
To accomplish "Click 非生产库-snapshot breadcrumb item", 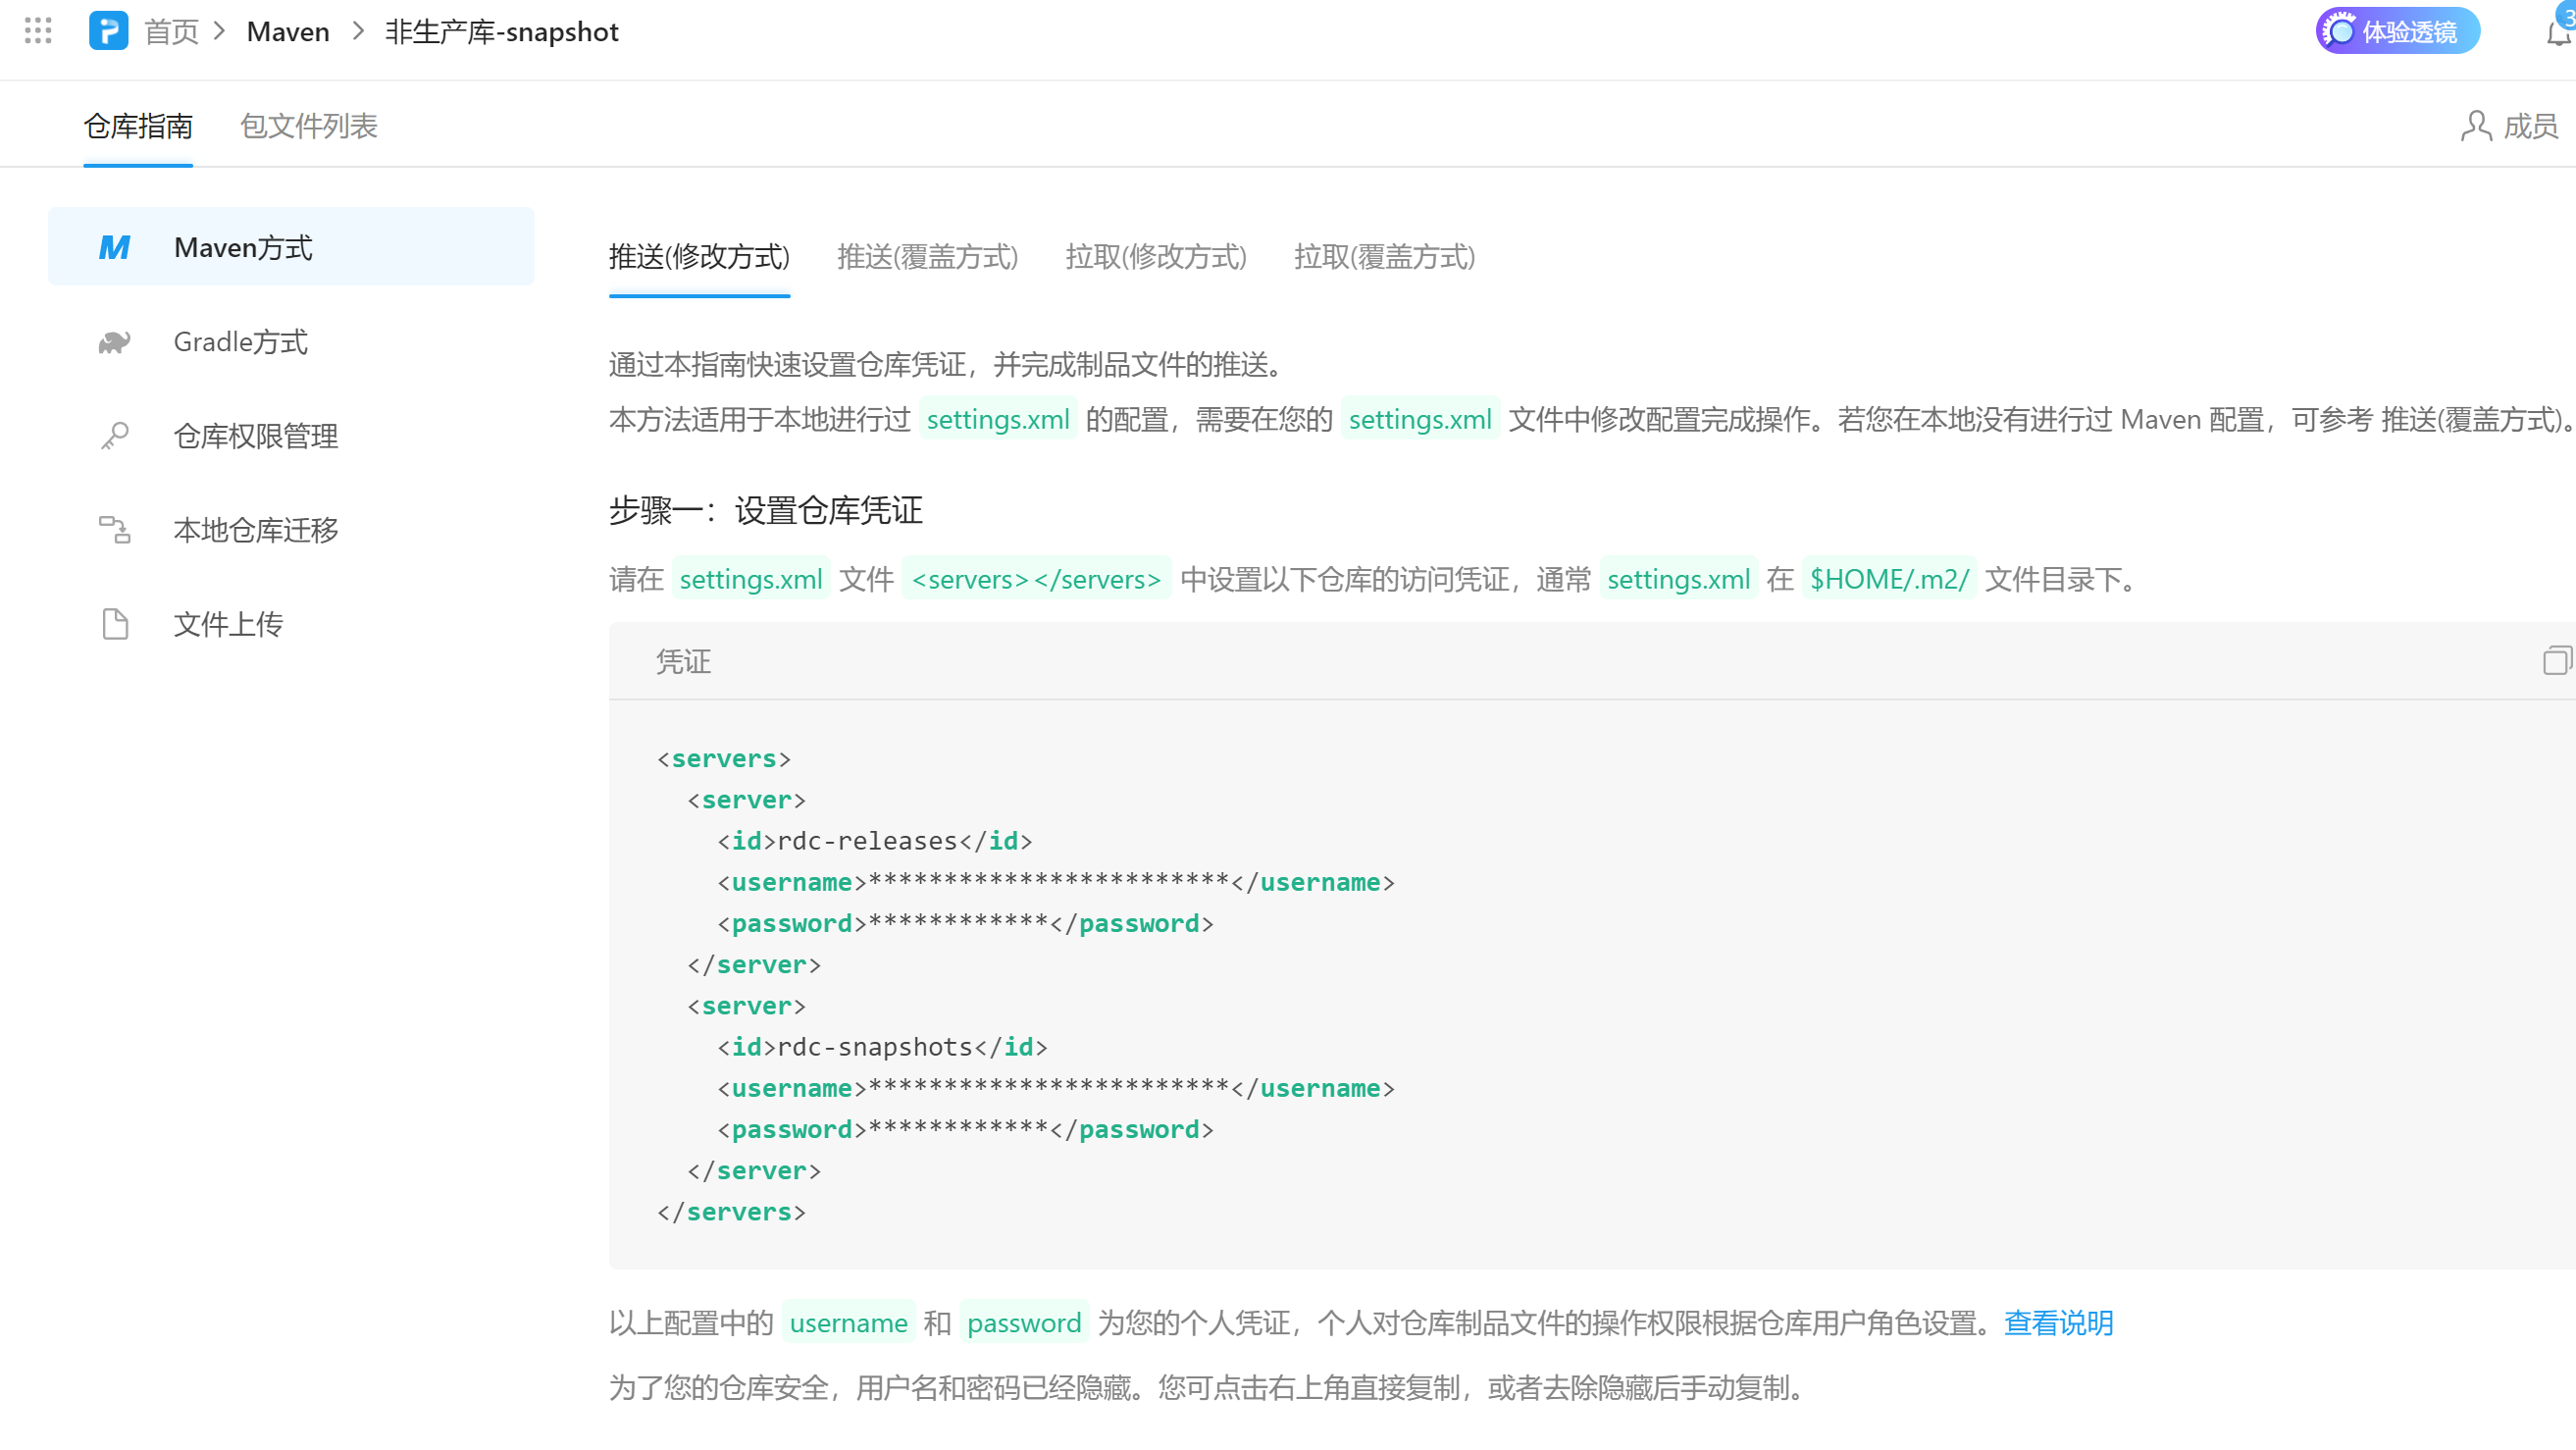I will coord(502,32).
